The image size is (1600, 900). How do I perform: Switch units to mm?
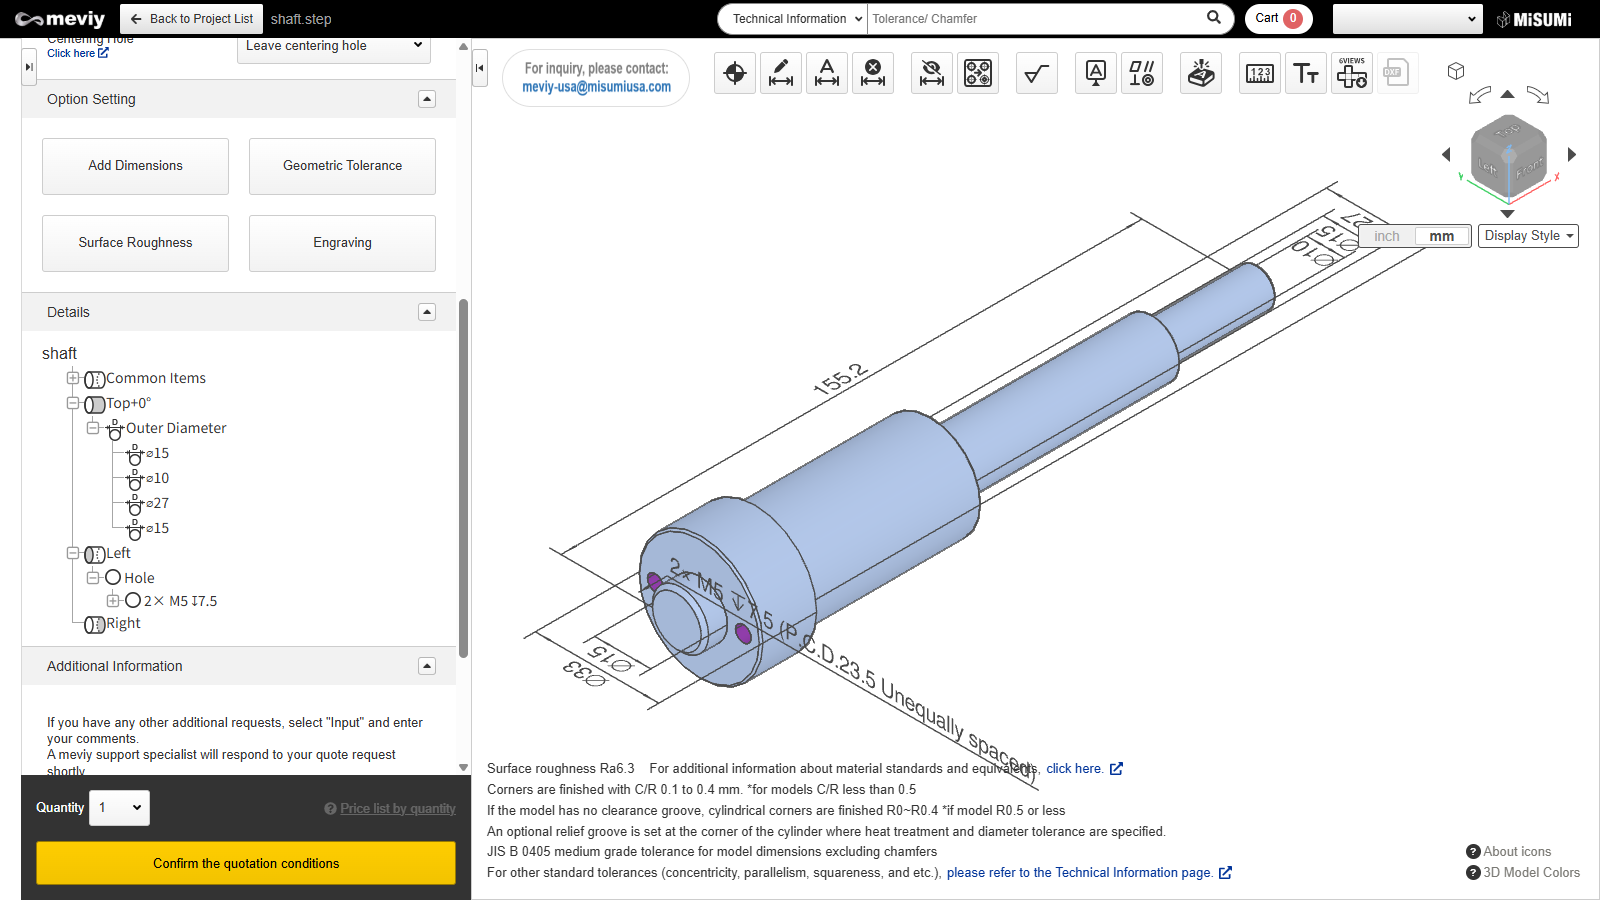click(x=1441, y=237)
